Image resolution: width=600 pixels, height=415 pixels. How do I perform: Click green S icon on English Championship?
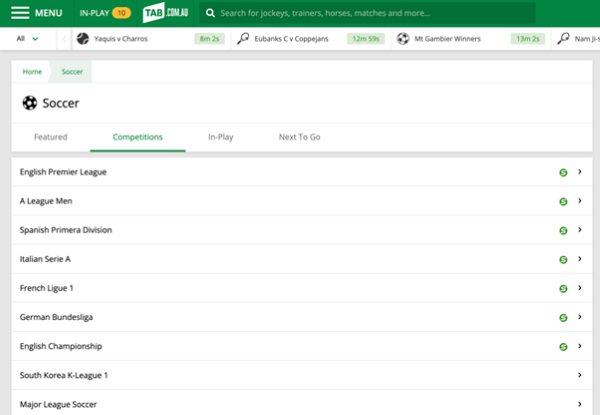563,347
